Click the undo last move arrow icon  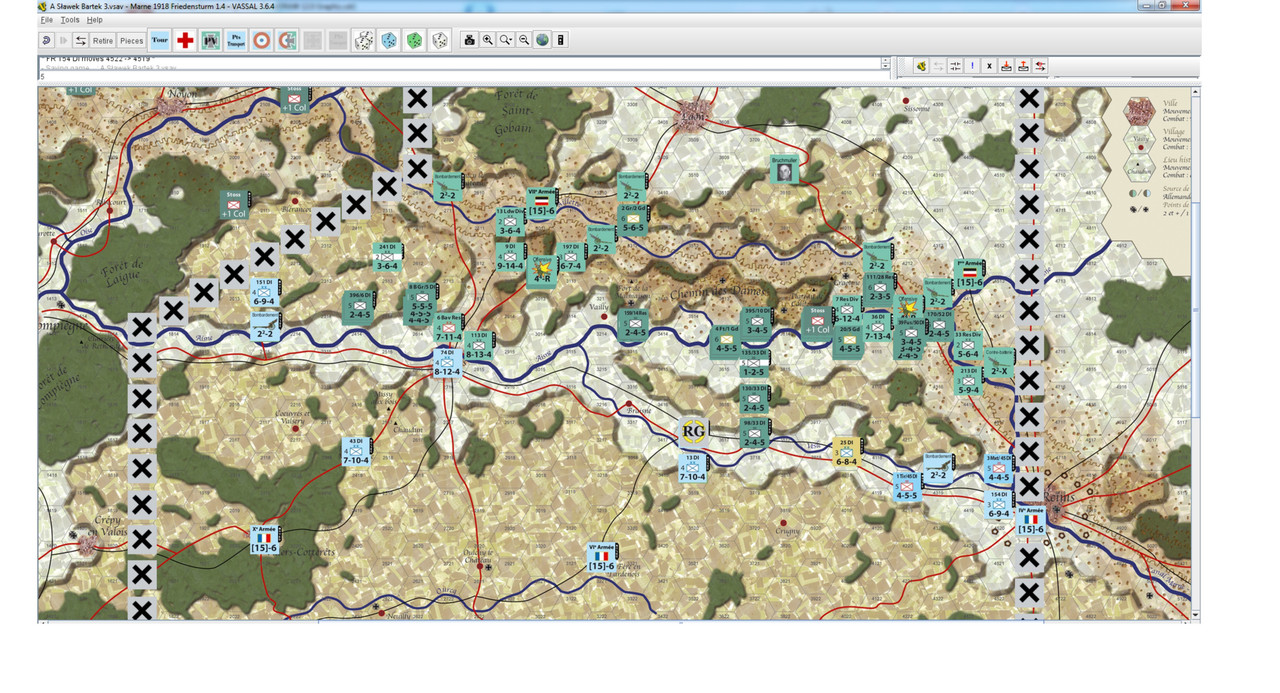coord(47,40)
